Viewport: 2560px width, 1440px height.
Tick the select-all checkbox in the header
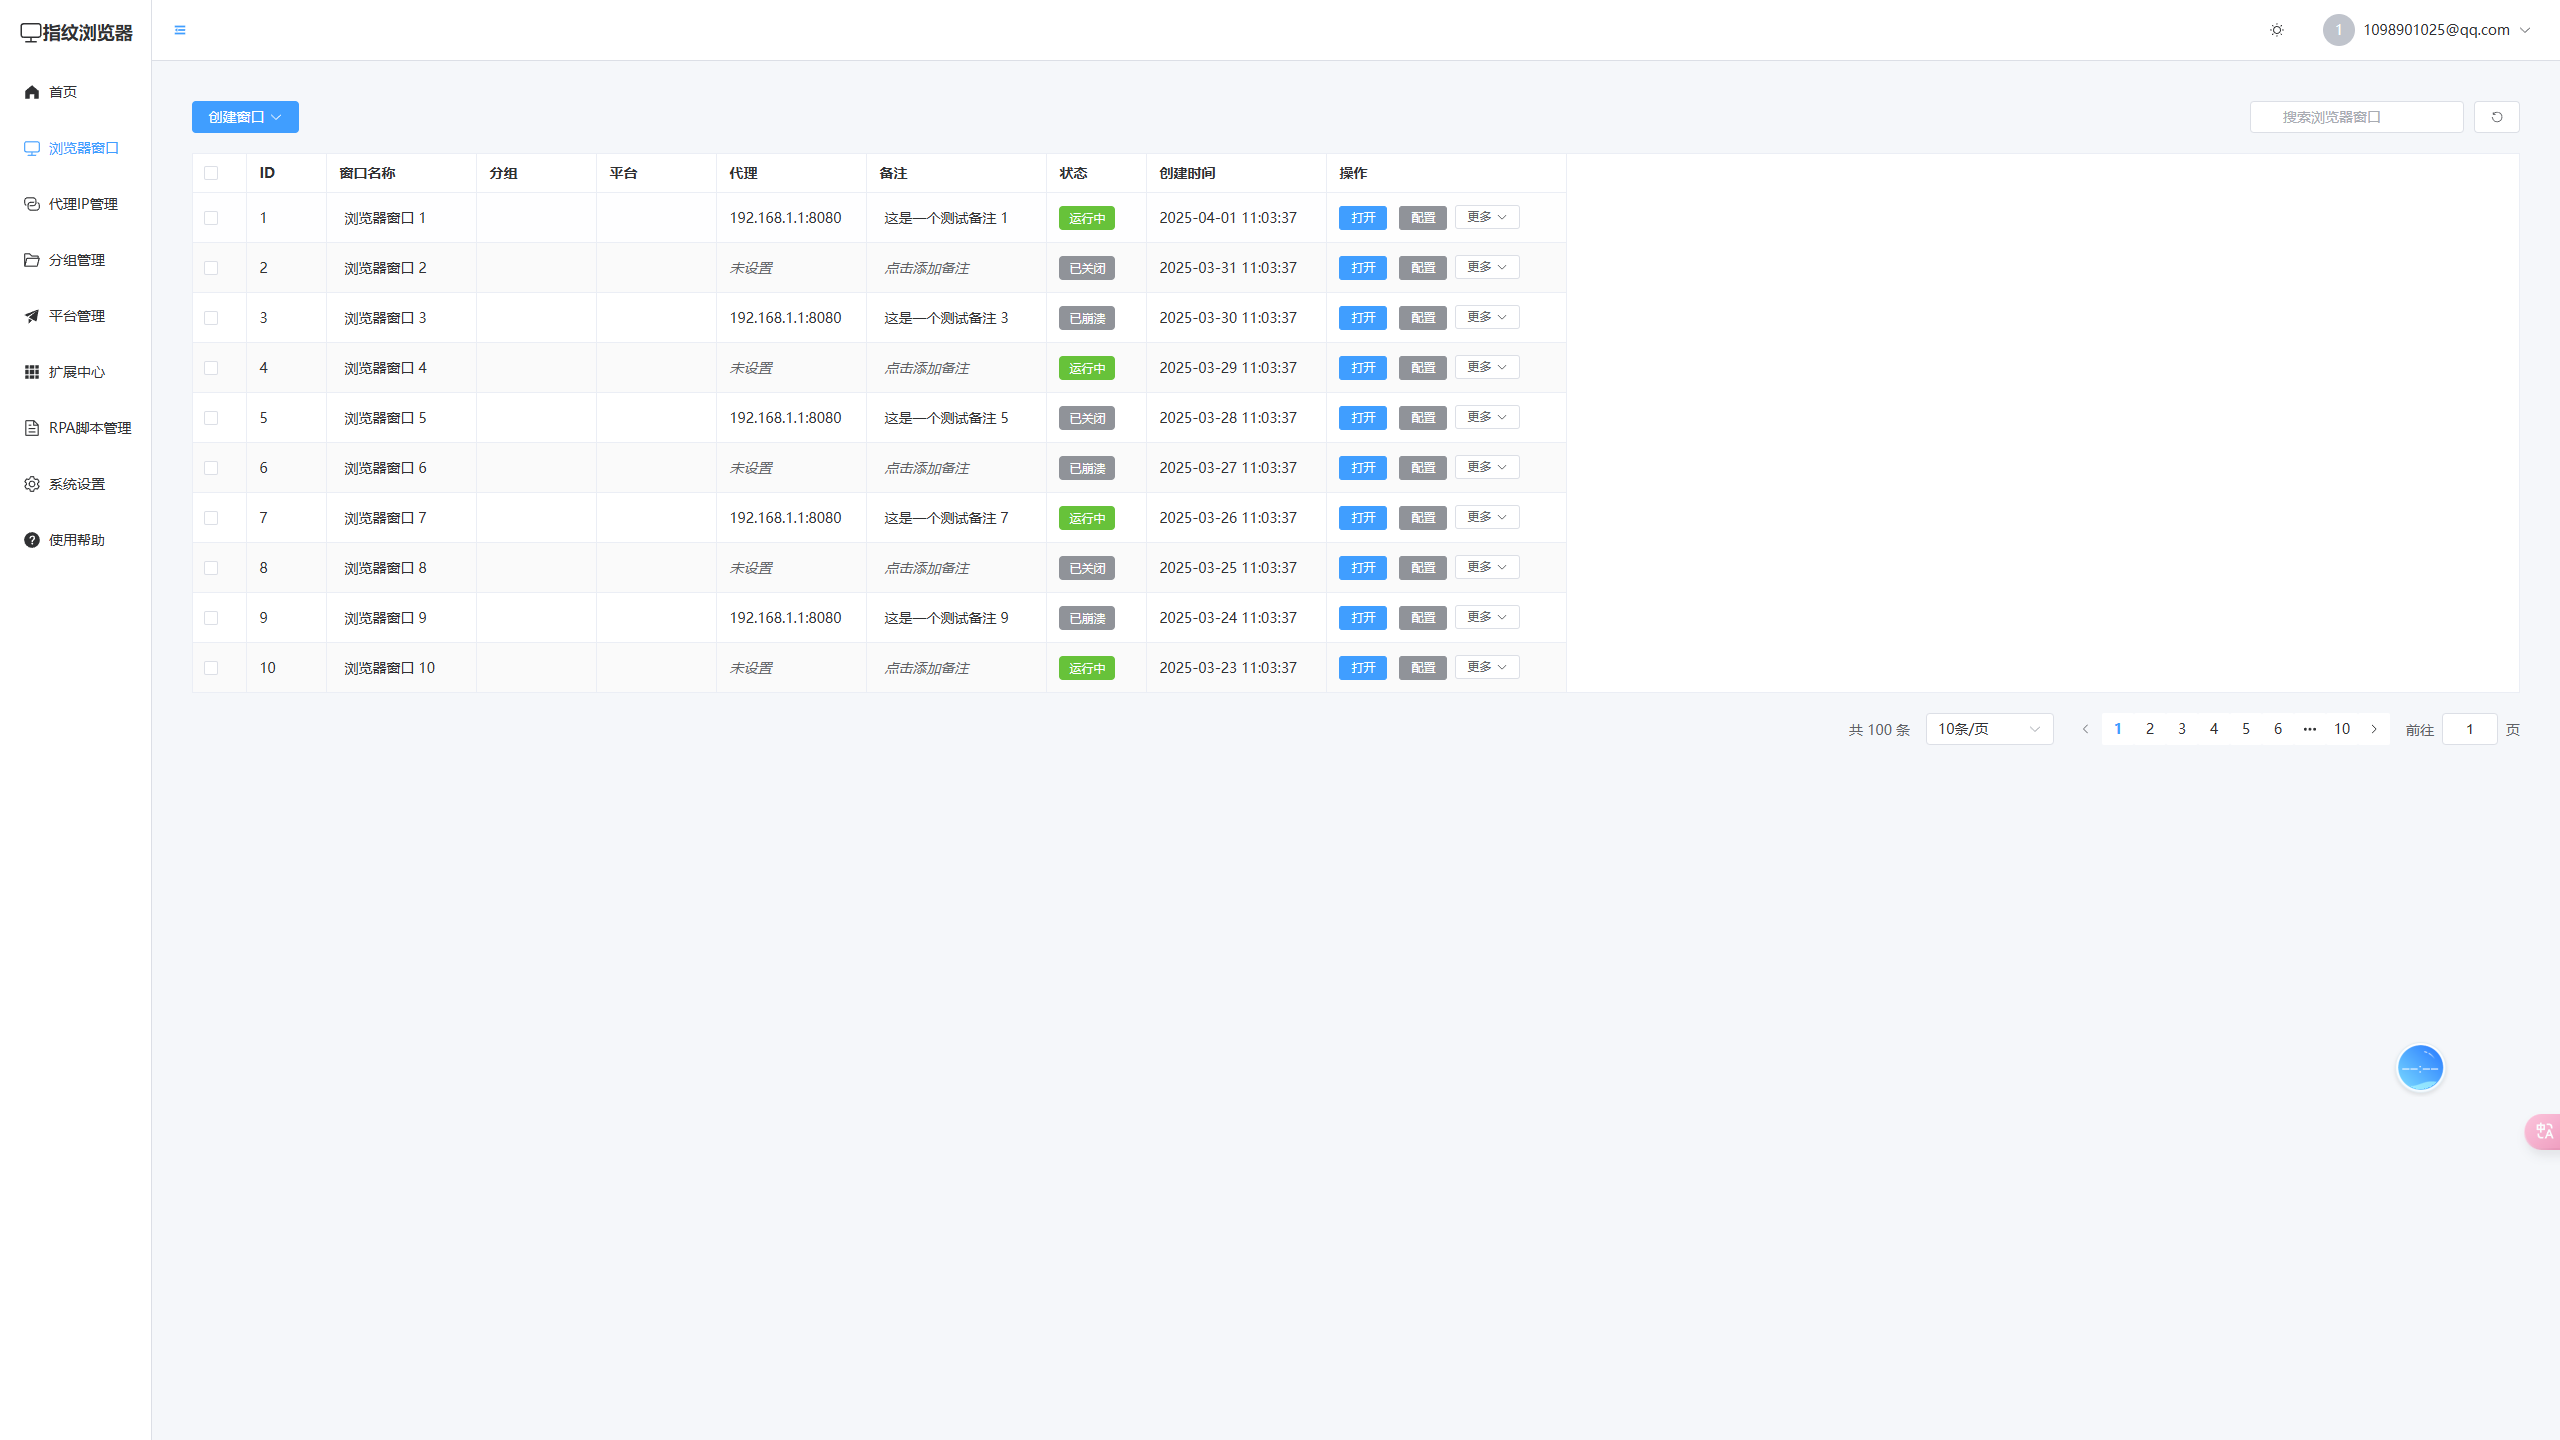coord(211,173)
